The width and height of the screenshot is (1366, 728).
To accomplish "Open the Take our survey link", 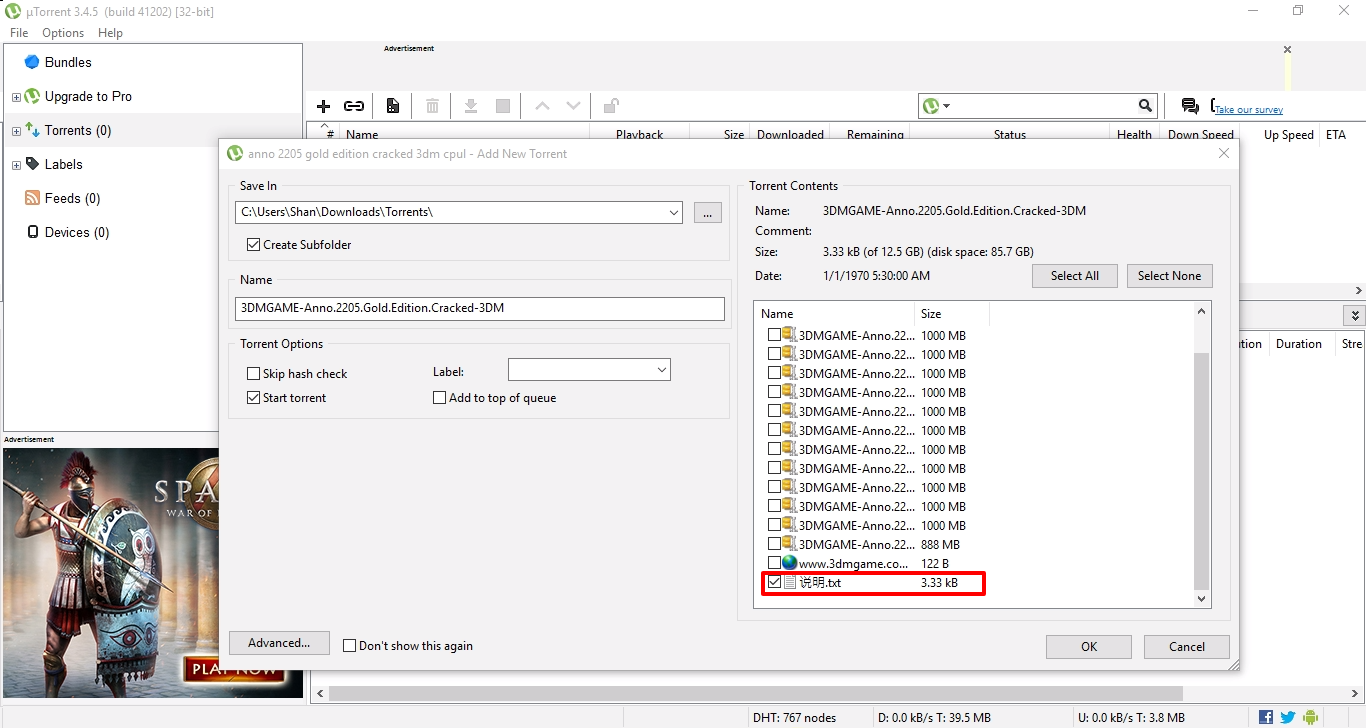I will pos(1249,110).
